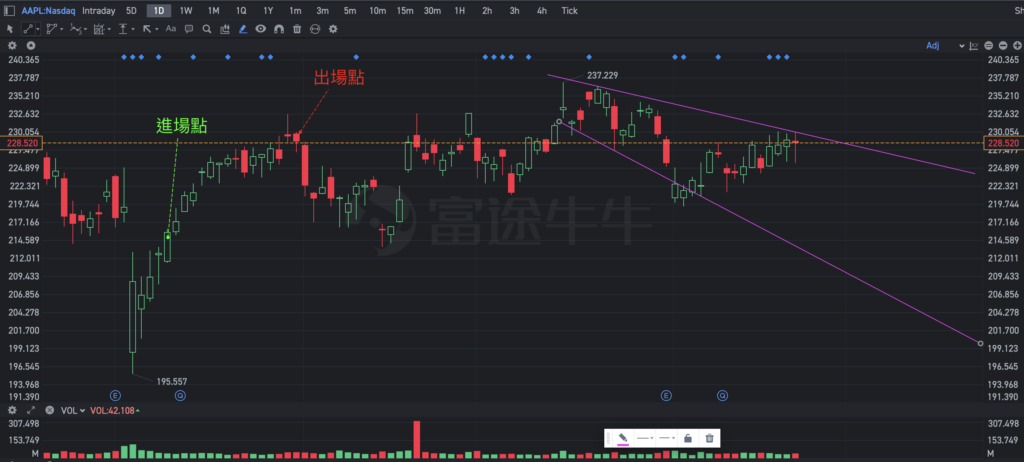The height and width of the screenshot is (462, 1024).
Task: Select the Aa text tool
Action: (x=170, y=29)
